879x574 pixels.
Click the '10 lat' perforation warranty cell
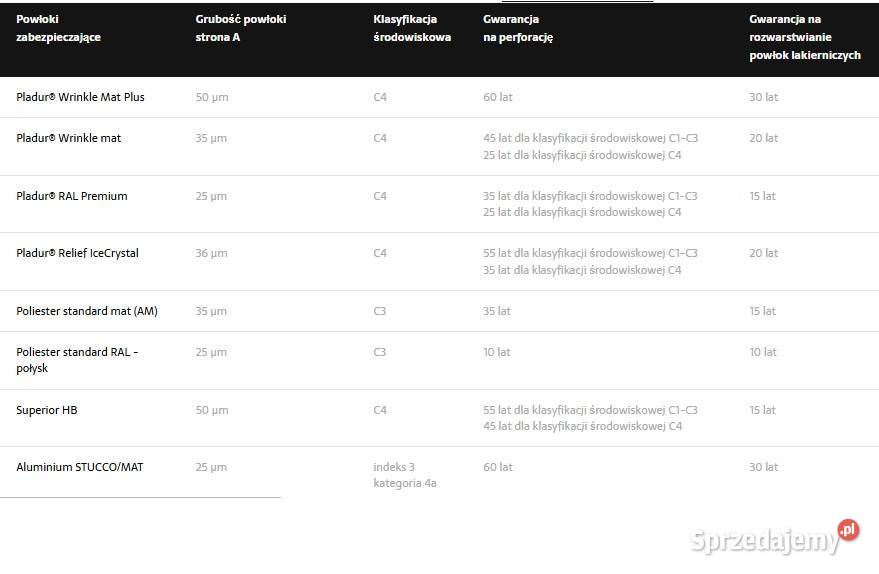point(496,352)
